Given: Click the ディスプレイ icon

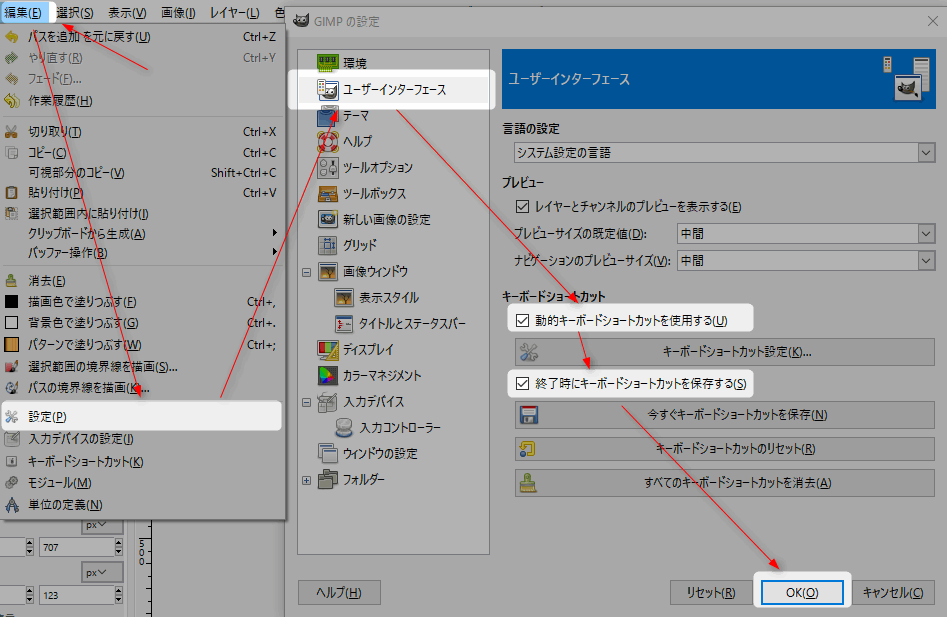Looking at the screenshot, I should click(327, 350).
